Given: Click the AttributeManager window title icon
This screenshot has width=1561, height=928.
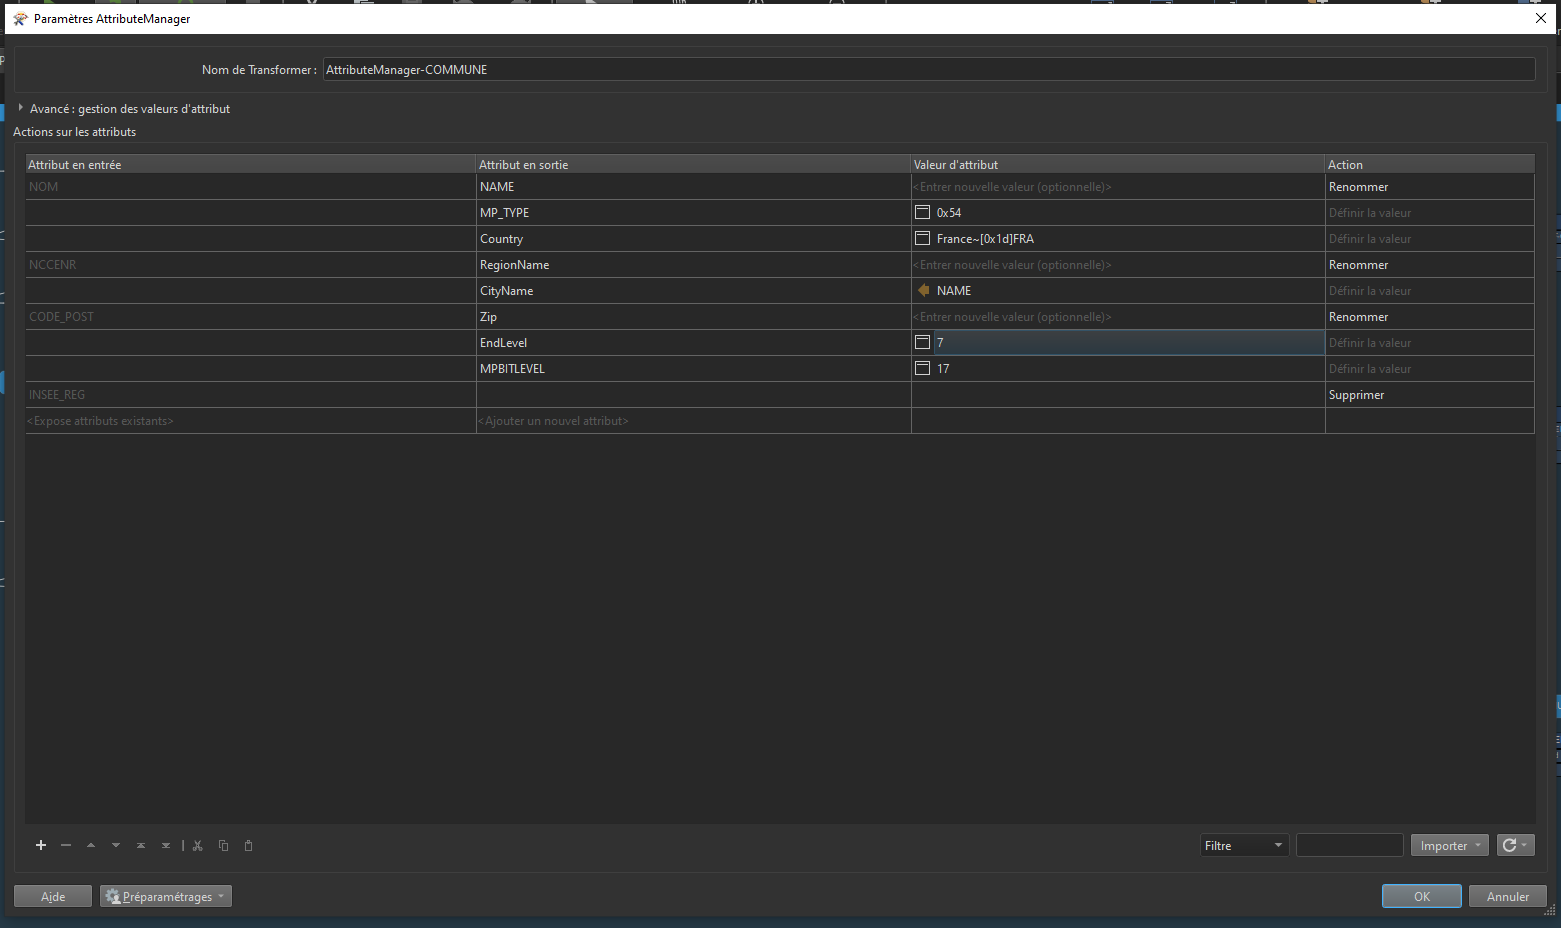Looking at the screenshot, I should pyautogui.click(x=20, y=18).
